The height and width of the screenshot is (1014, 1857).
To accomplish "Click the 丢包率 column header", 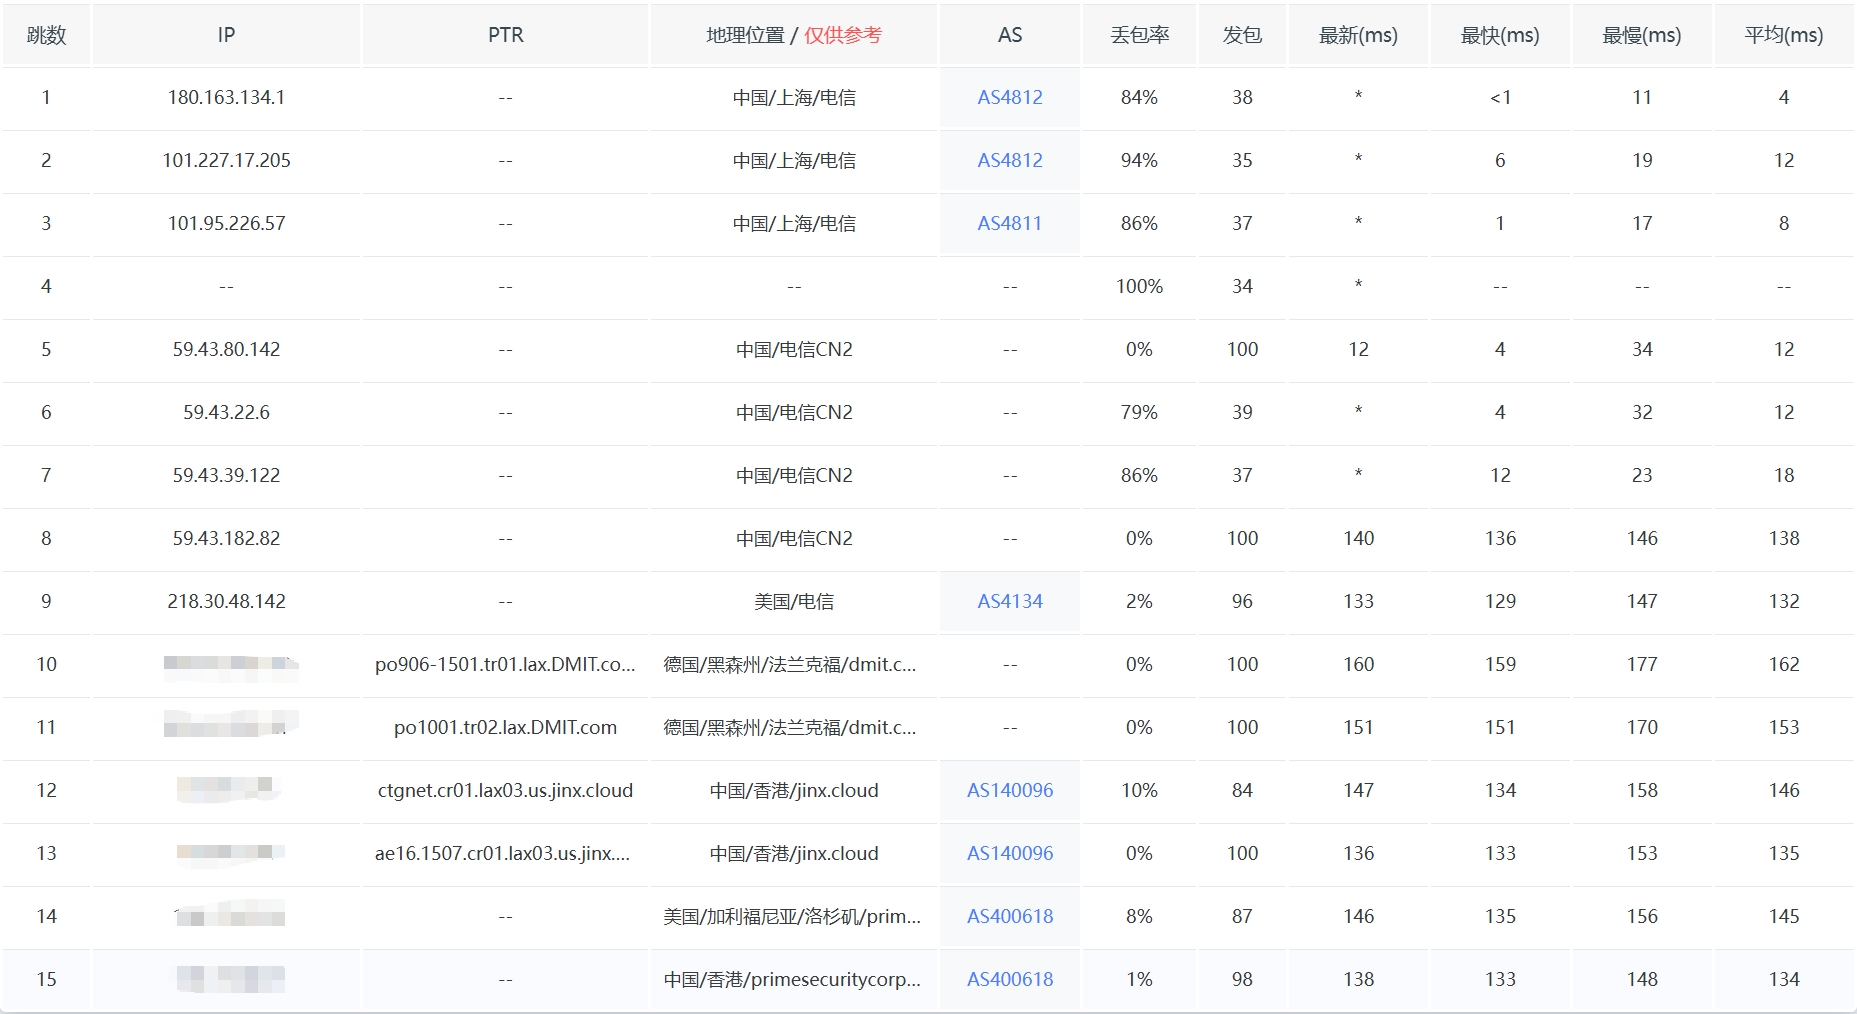I will point(1140,35).
